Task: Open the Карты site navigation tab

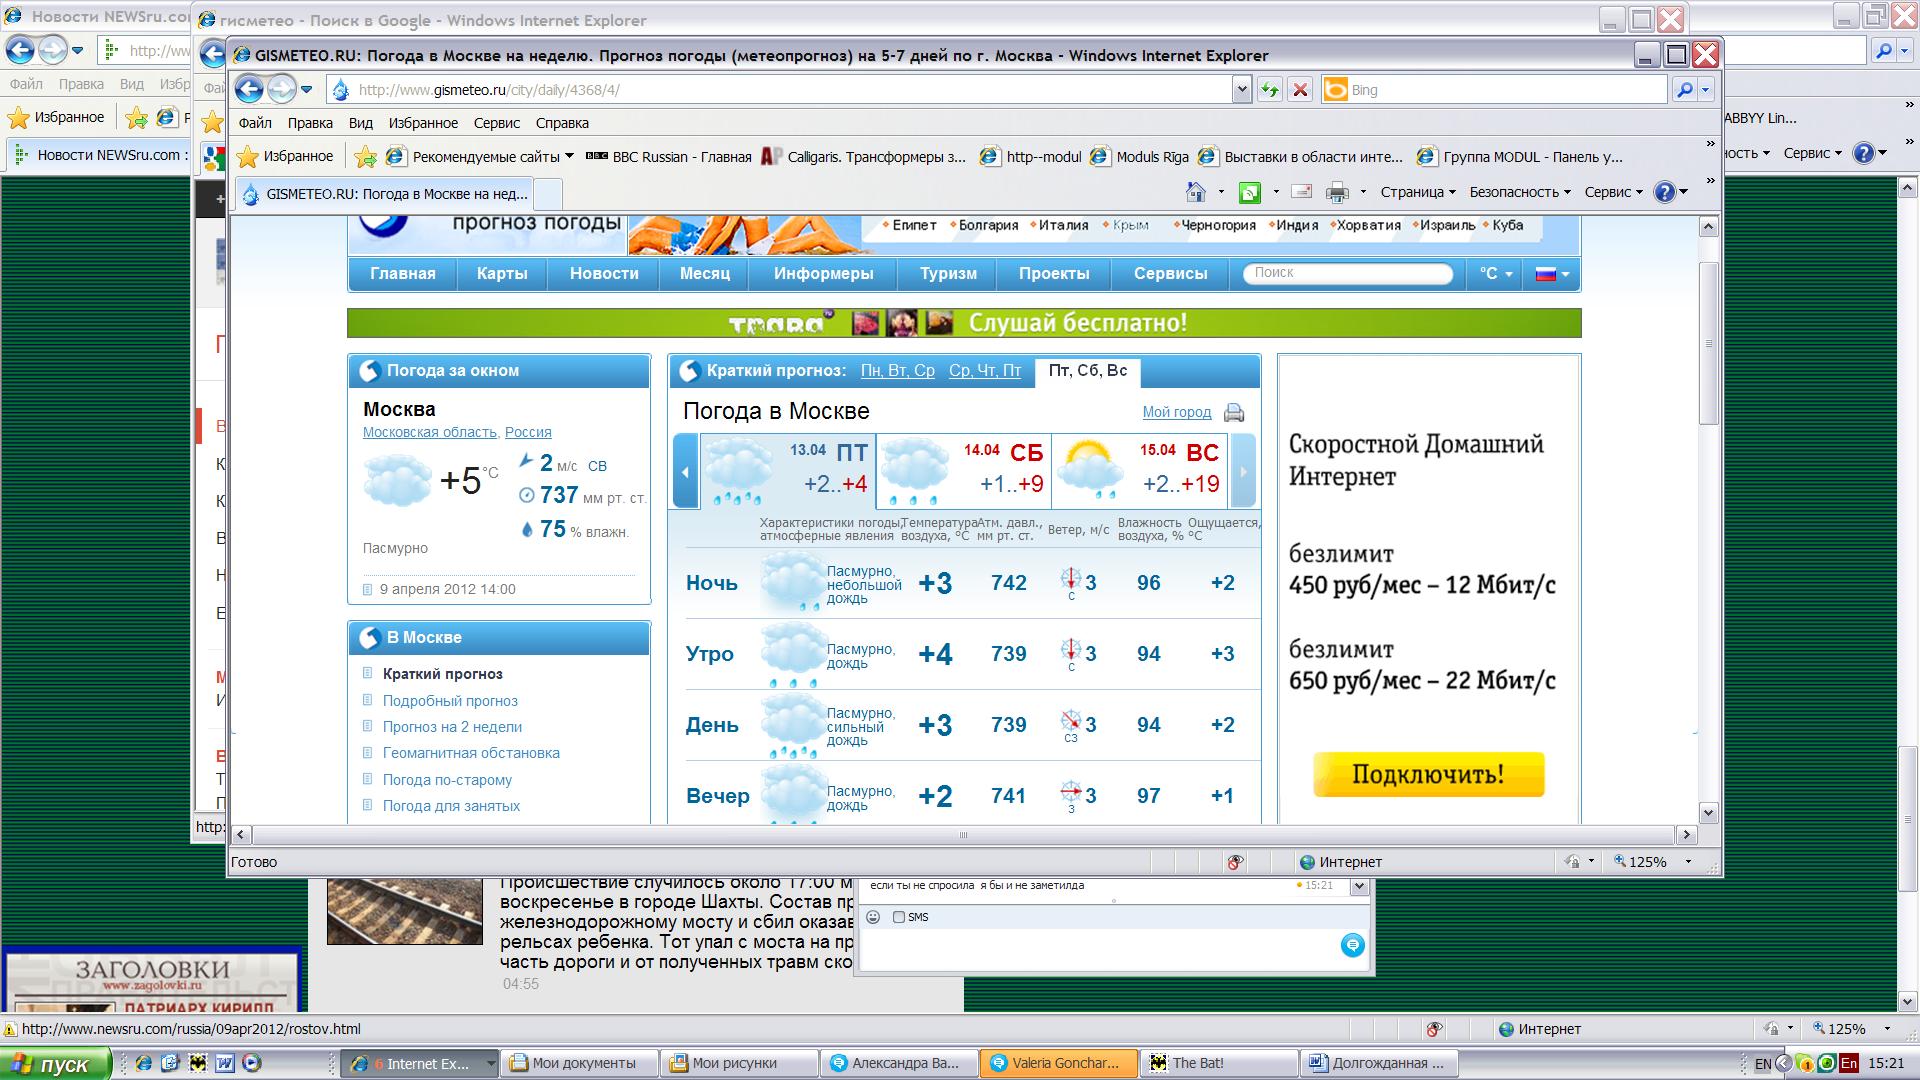Action: point(502,274)
